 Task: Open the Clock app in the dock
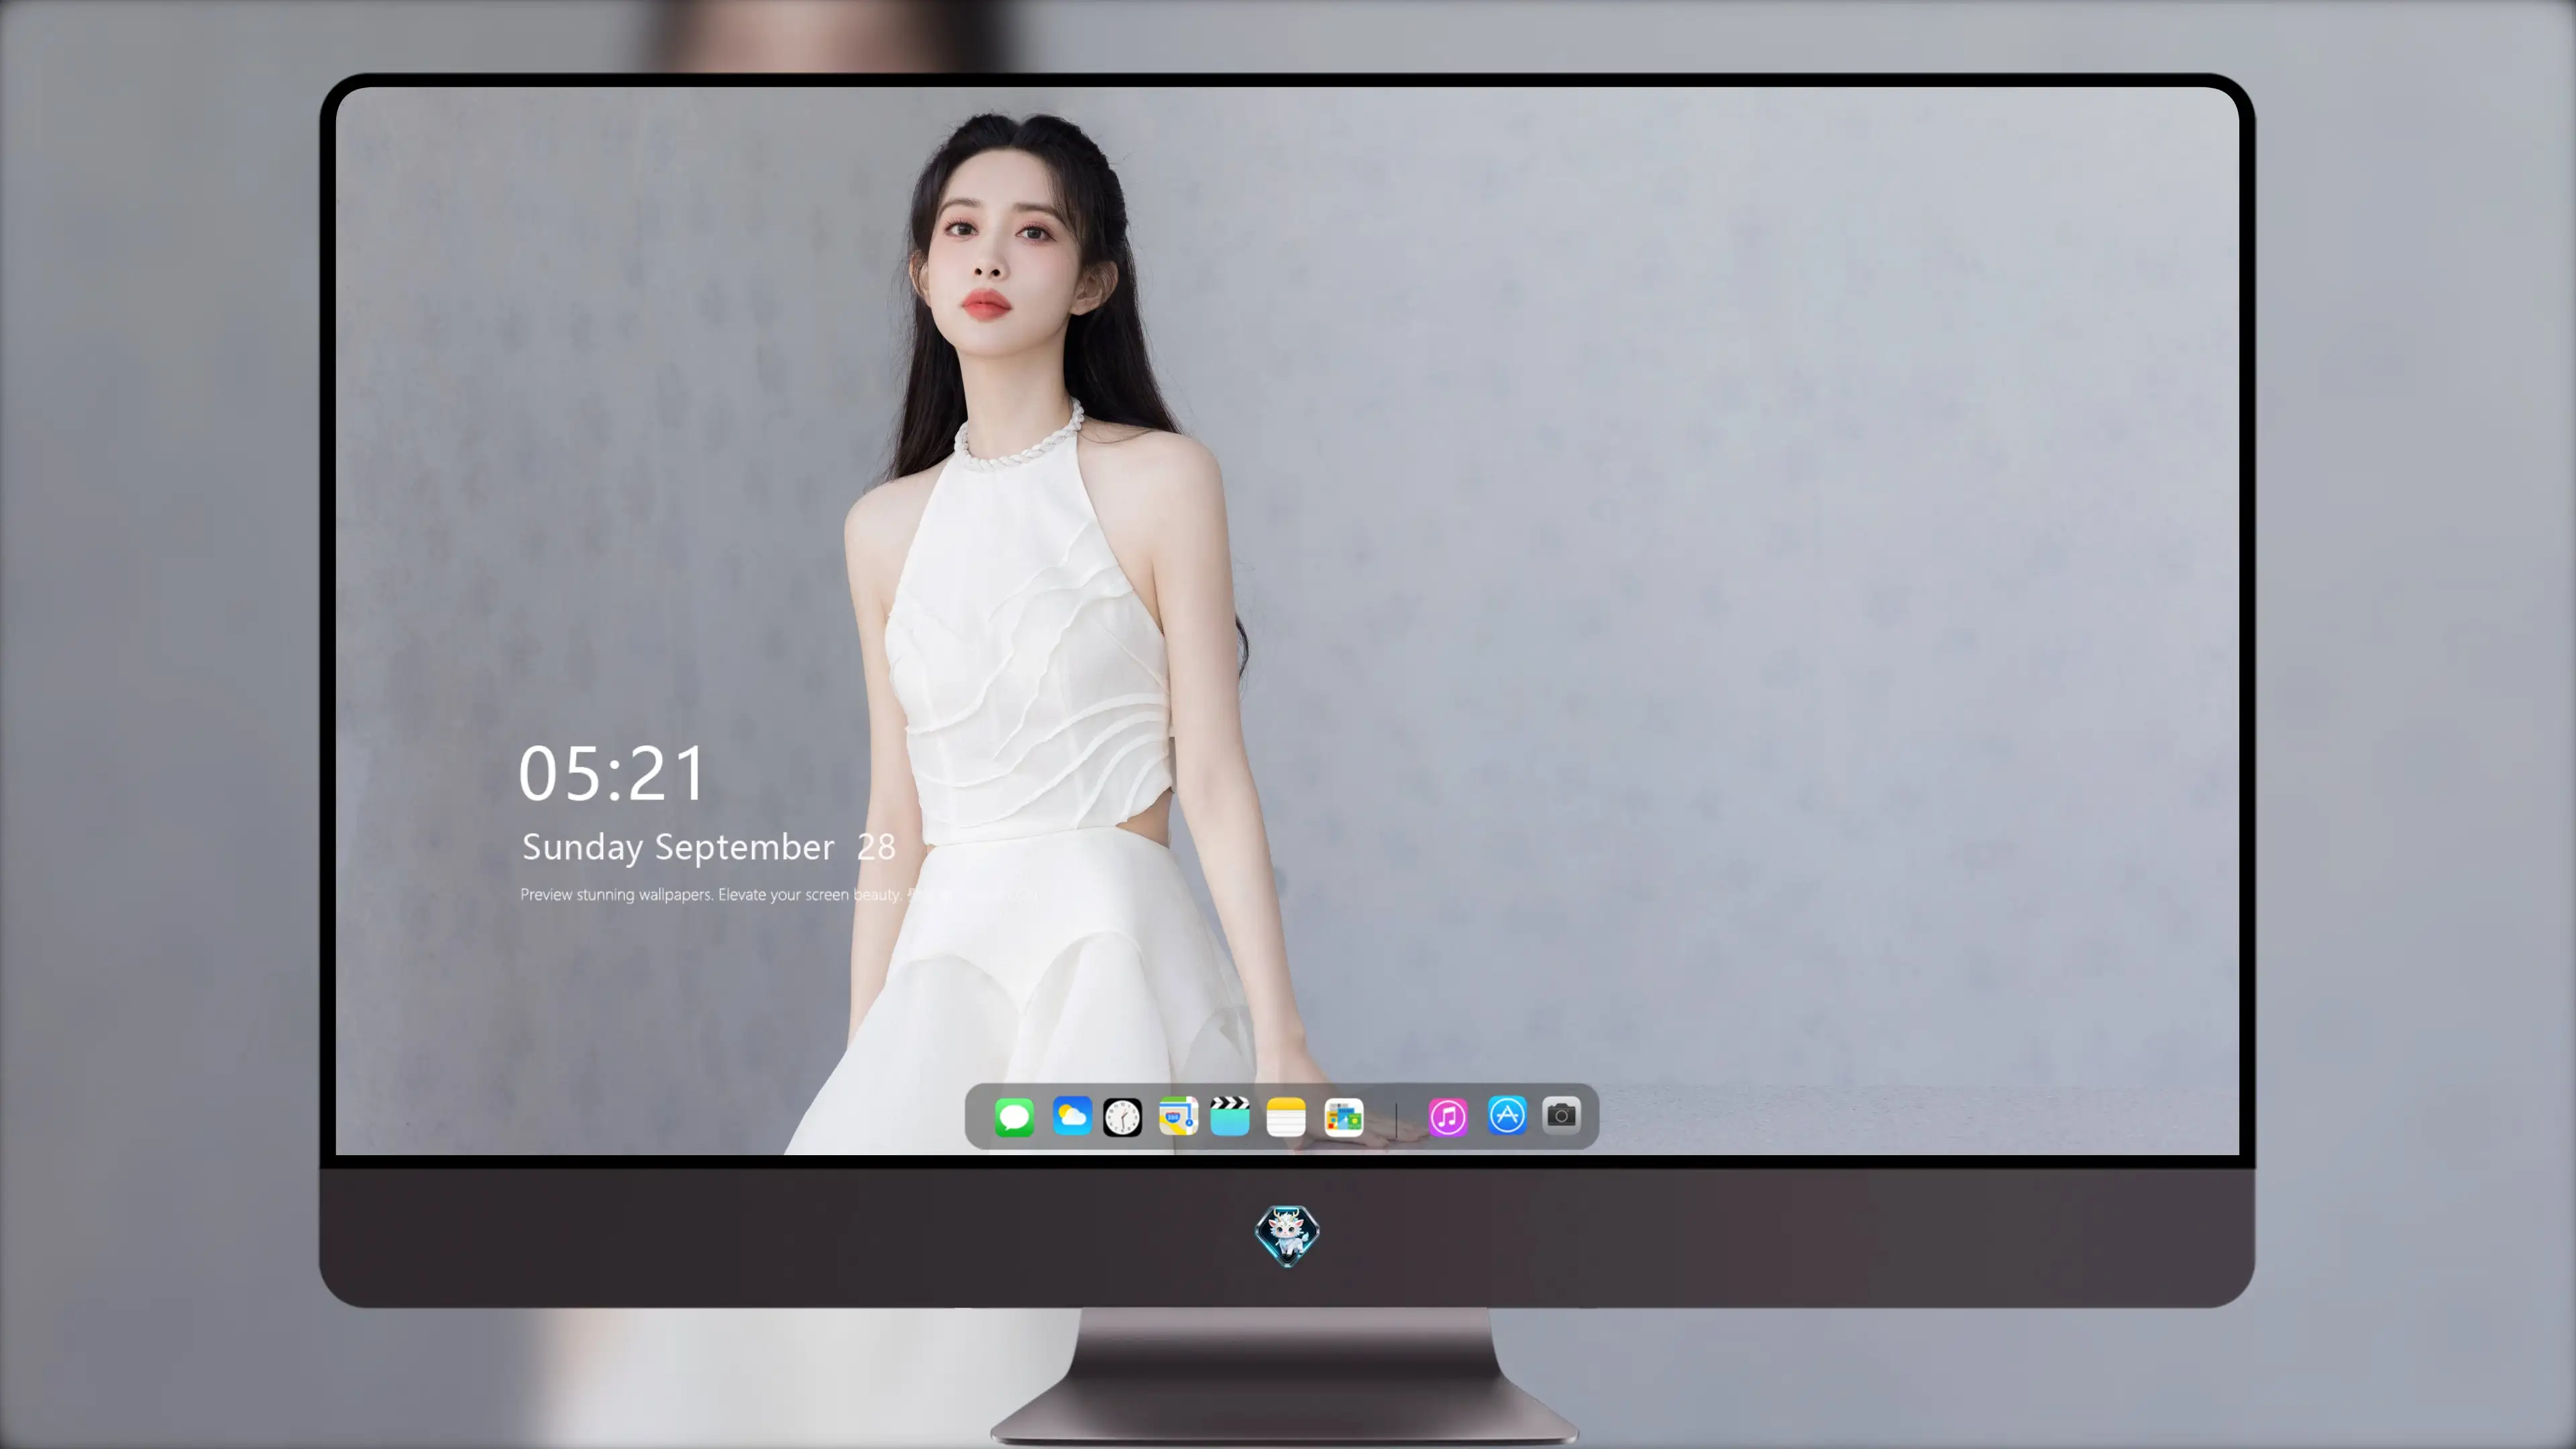[1122, 1117]
